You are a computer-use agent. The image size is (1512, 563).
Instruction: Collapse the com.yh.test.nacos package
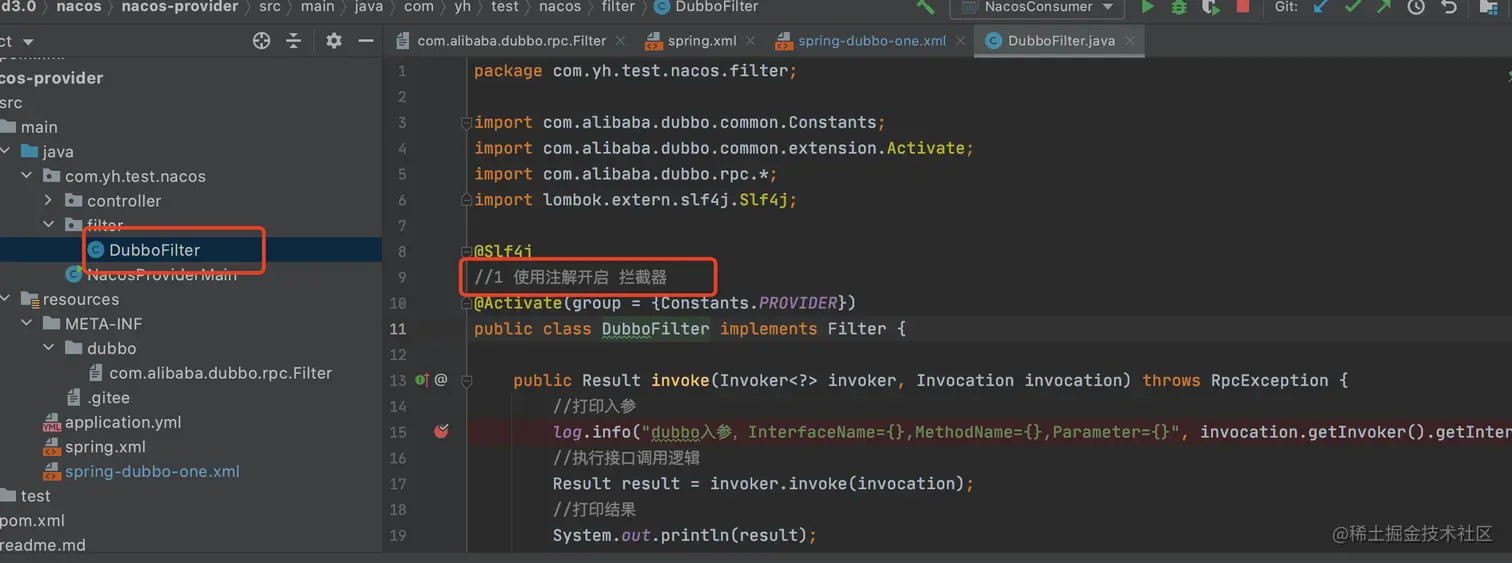[27, 176]
